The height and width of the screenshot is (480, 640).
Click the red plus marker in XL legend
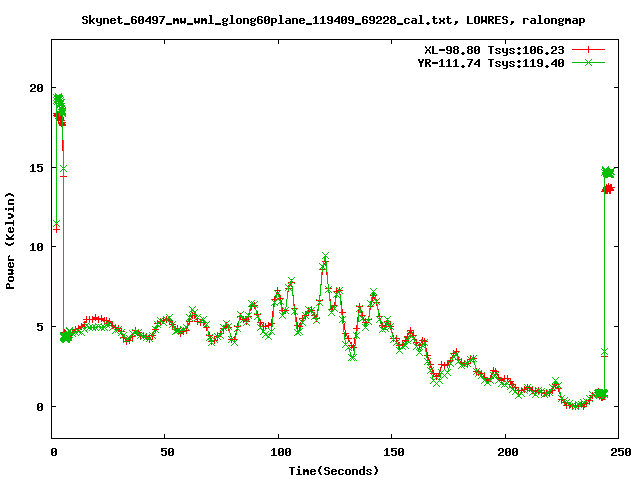coord(590,49)
